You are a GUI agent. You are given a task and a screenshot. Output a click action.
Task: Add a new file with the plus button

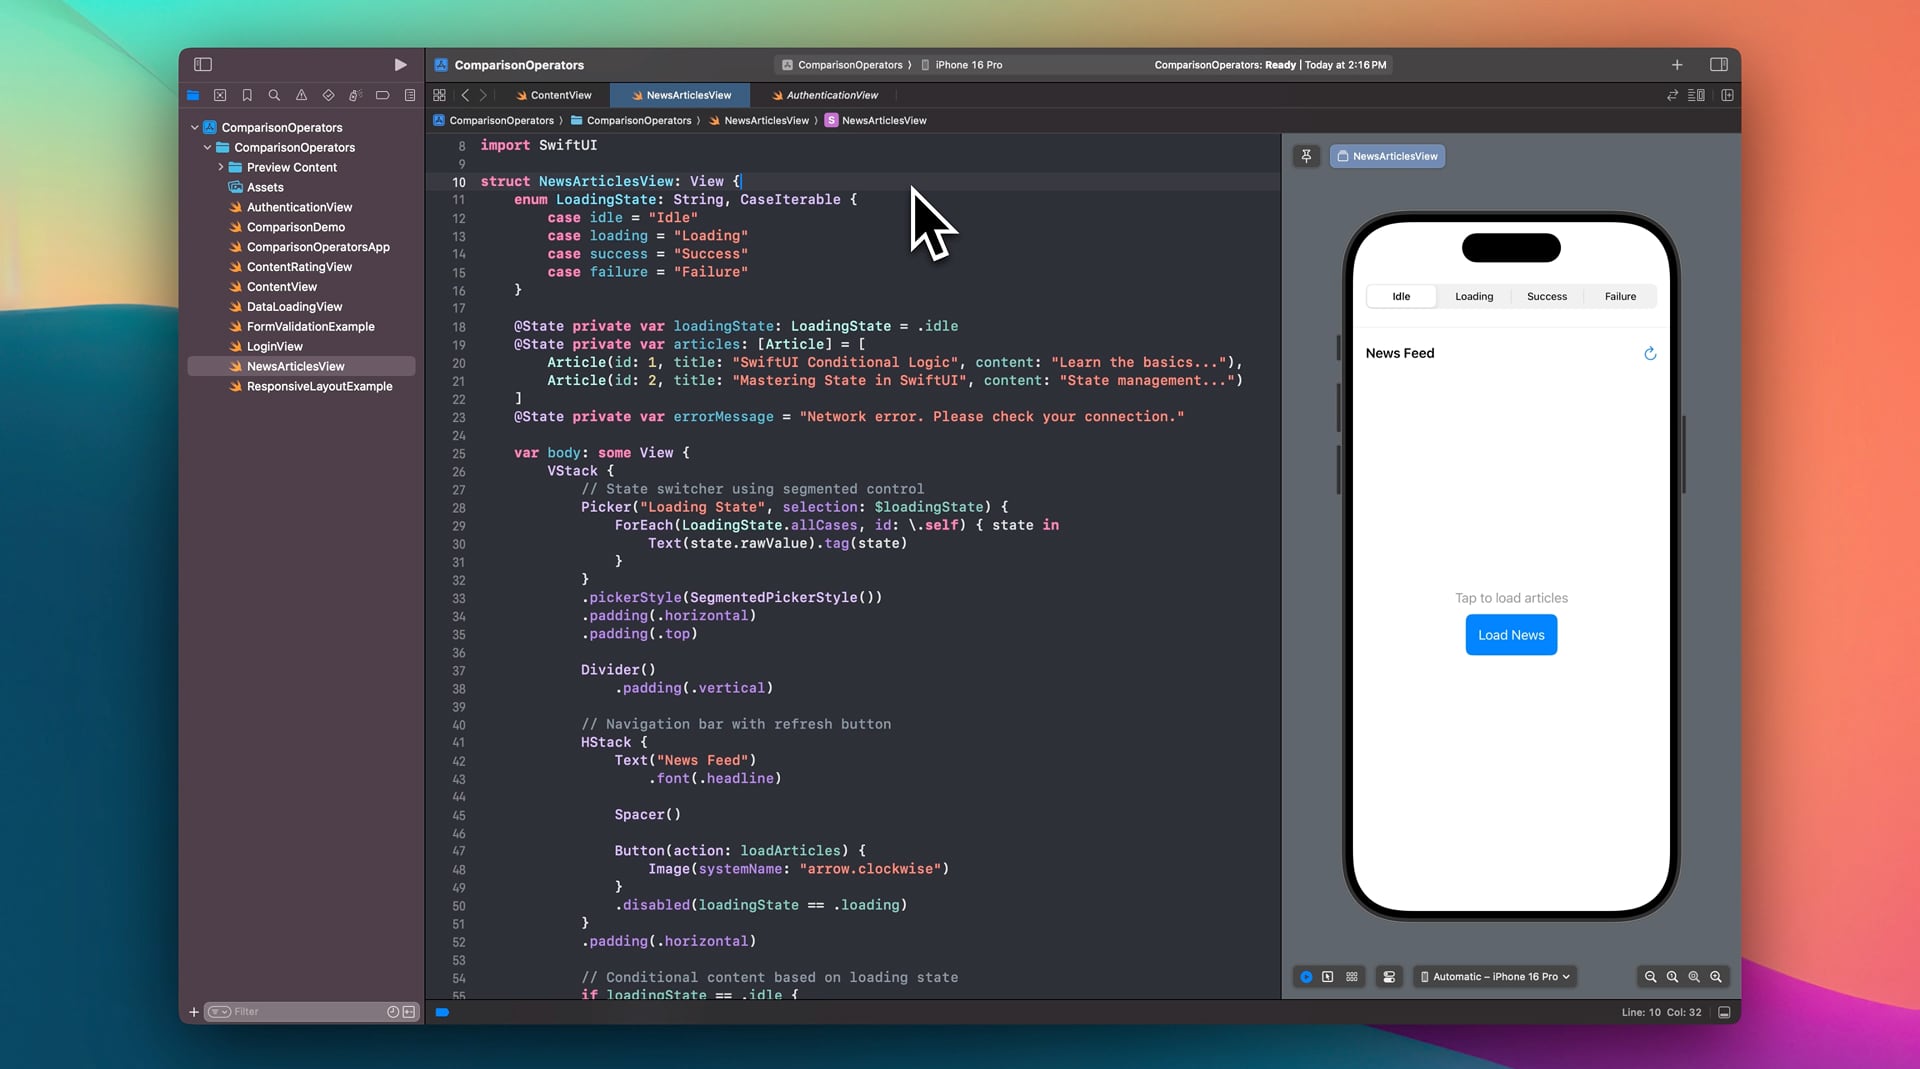[194, 1012]
